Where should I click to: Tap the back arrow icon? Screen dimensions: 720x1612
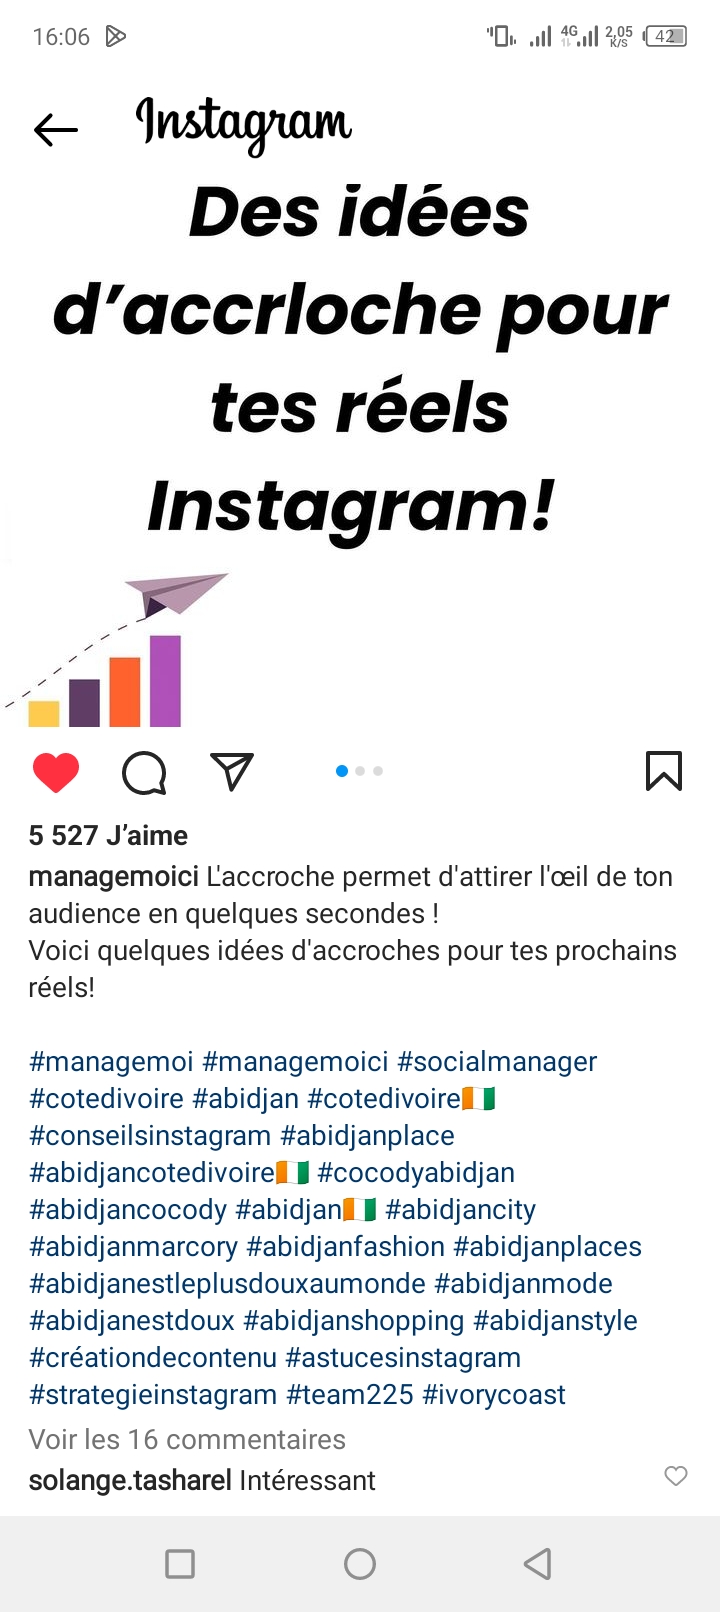tap(56, 130)
